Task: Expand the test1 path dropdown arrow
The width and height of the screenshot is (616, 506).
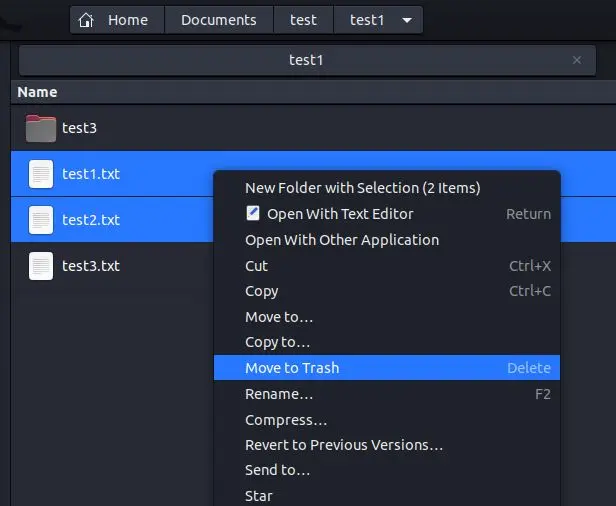Action: coord(406,20)
